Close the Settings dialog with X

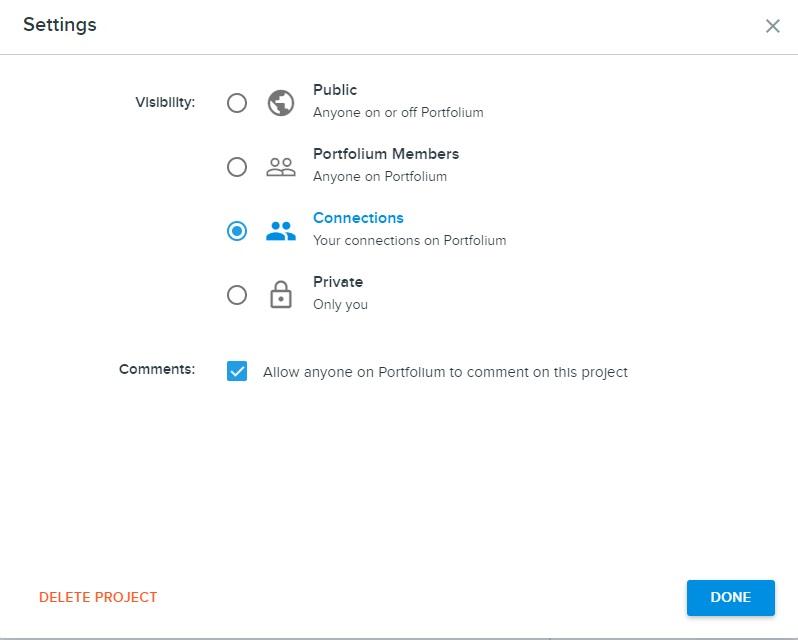point(773,26)
